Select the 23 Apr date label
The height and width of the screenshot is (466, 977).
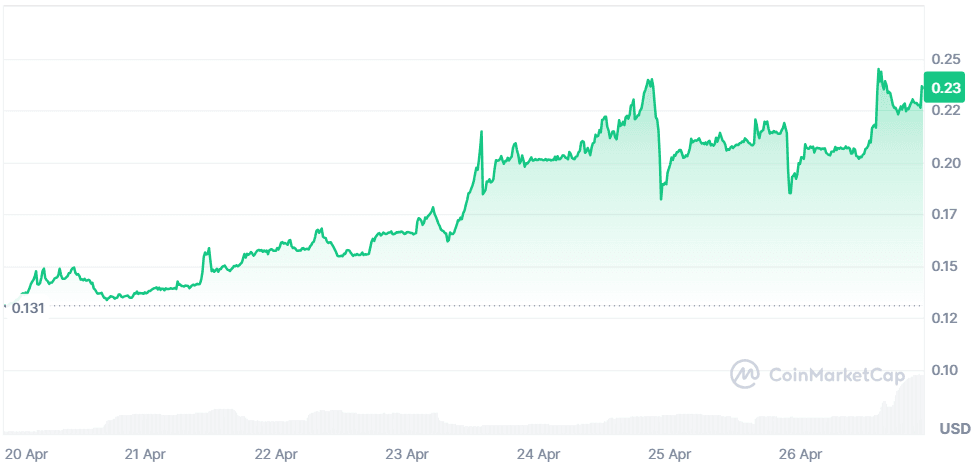(409, 454)
